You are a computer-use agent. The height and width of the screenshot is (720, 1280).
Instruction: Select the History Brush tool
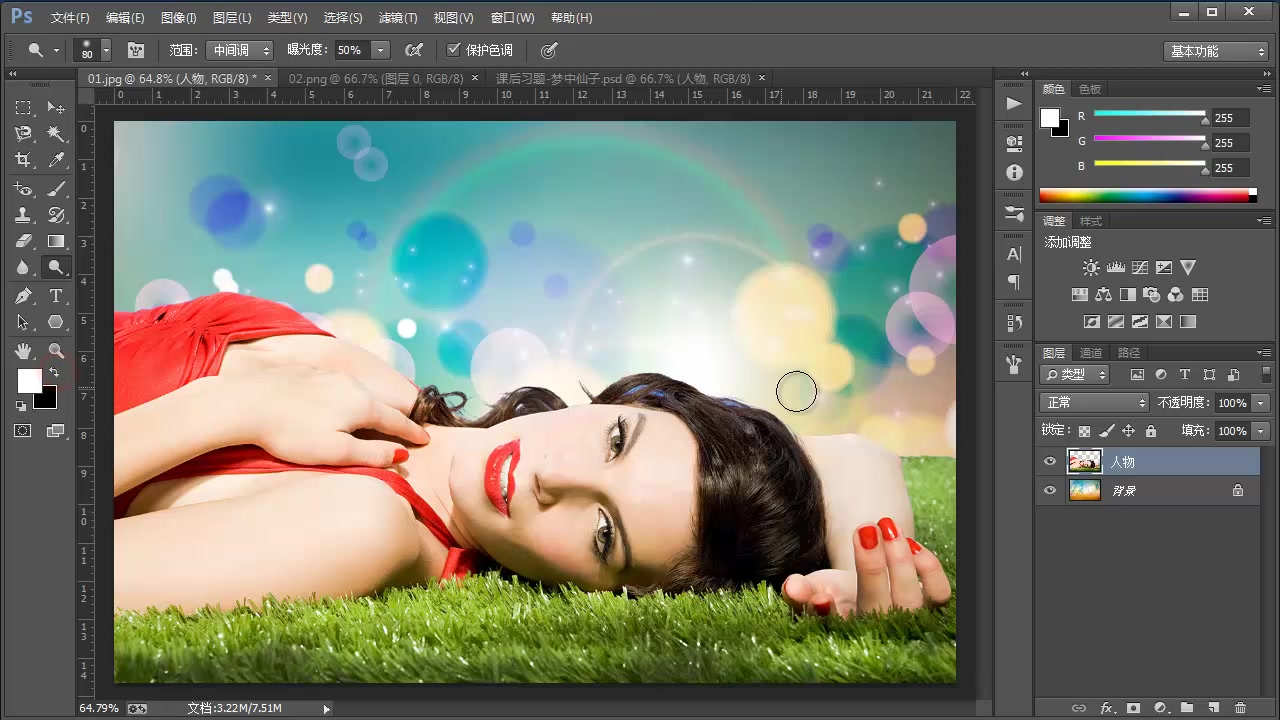coord(56,214)
